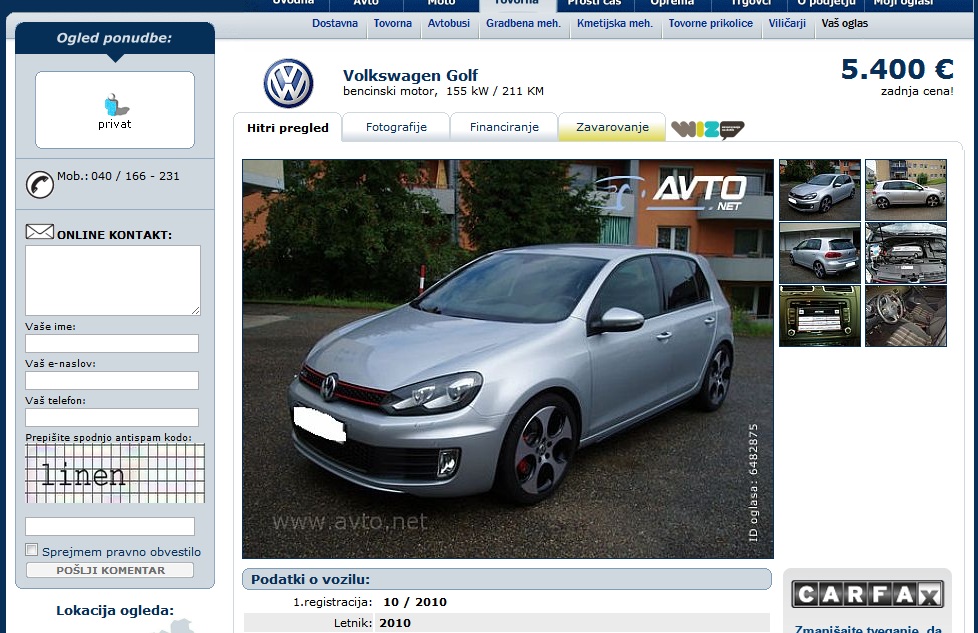Click the privat seller icon

point(116,105)
